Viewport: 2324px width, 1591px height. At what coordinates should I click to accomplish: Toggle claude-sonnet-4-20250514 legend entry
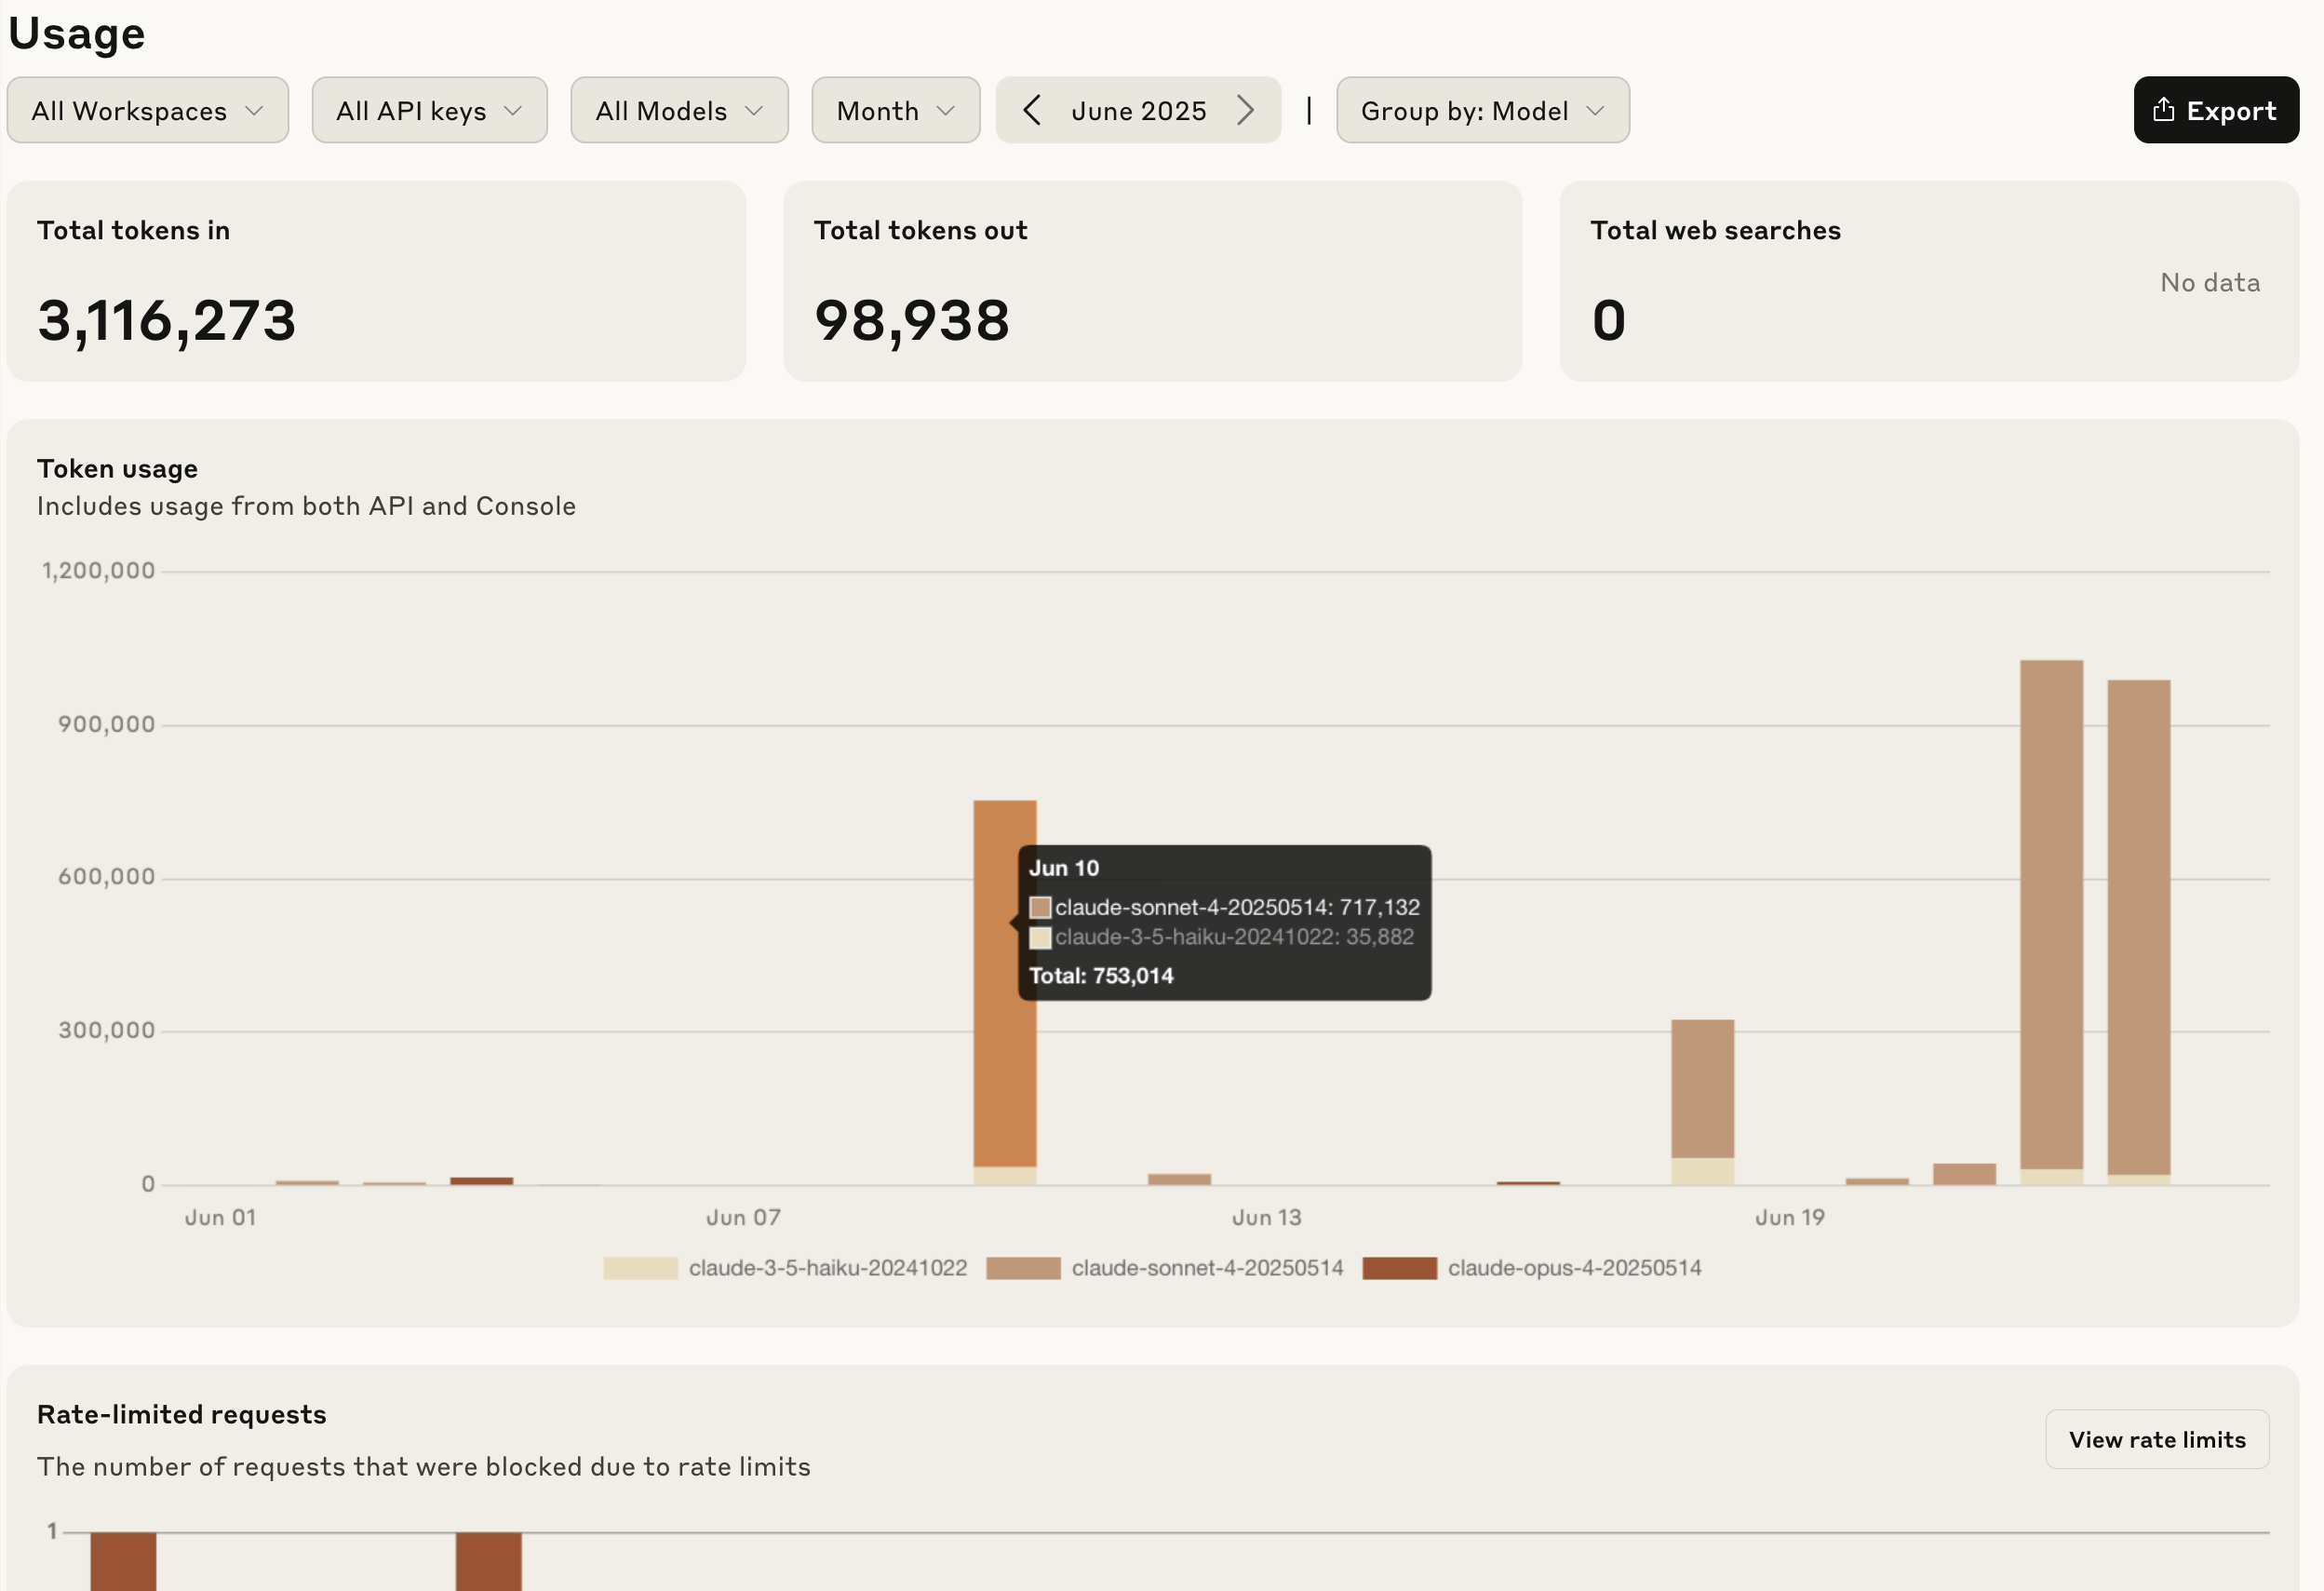point(1206,1268)
